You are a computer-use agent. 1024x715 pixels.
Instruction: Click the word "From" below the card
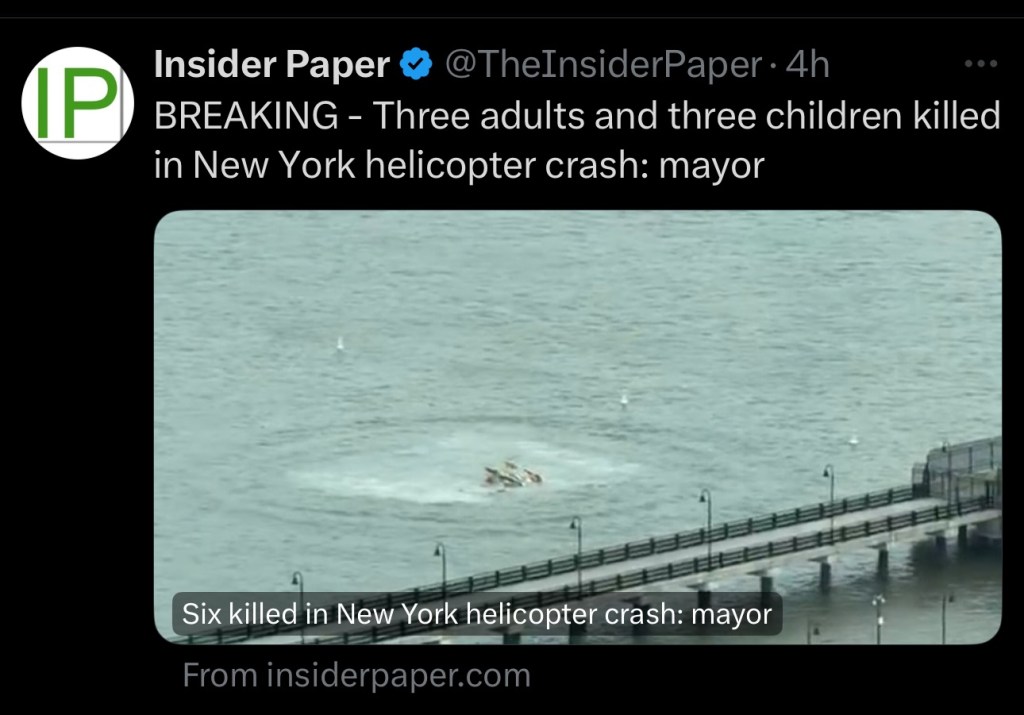click(220, 675)
